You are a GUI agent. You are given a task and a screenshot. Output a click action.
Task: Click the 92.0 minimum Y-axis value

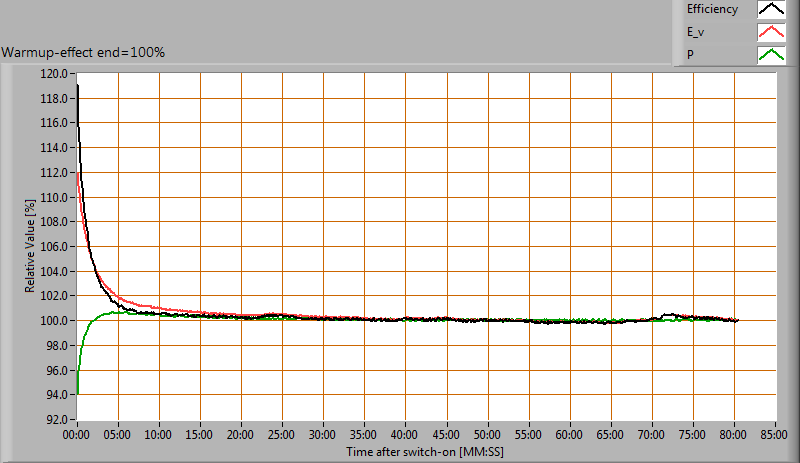click(x=55, y=420)
